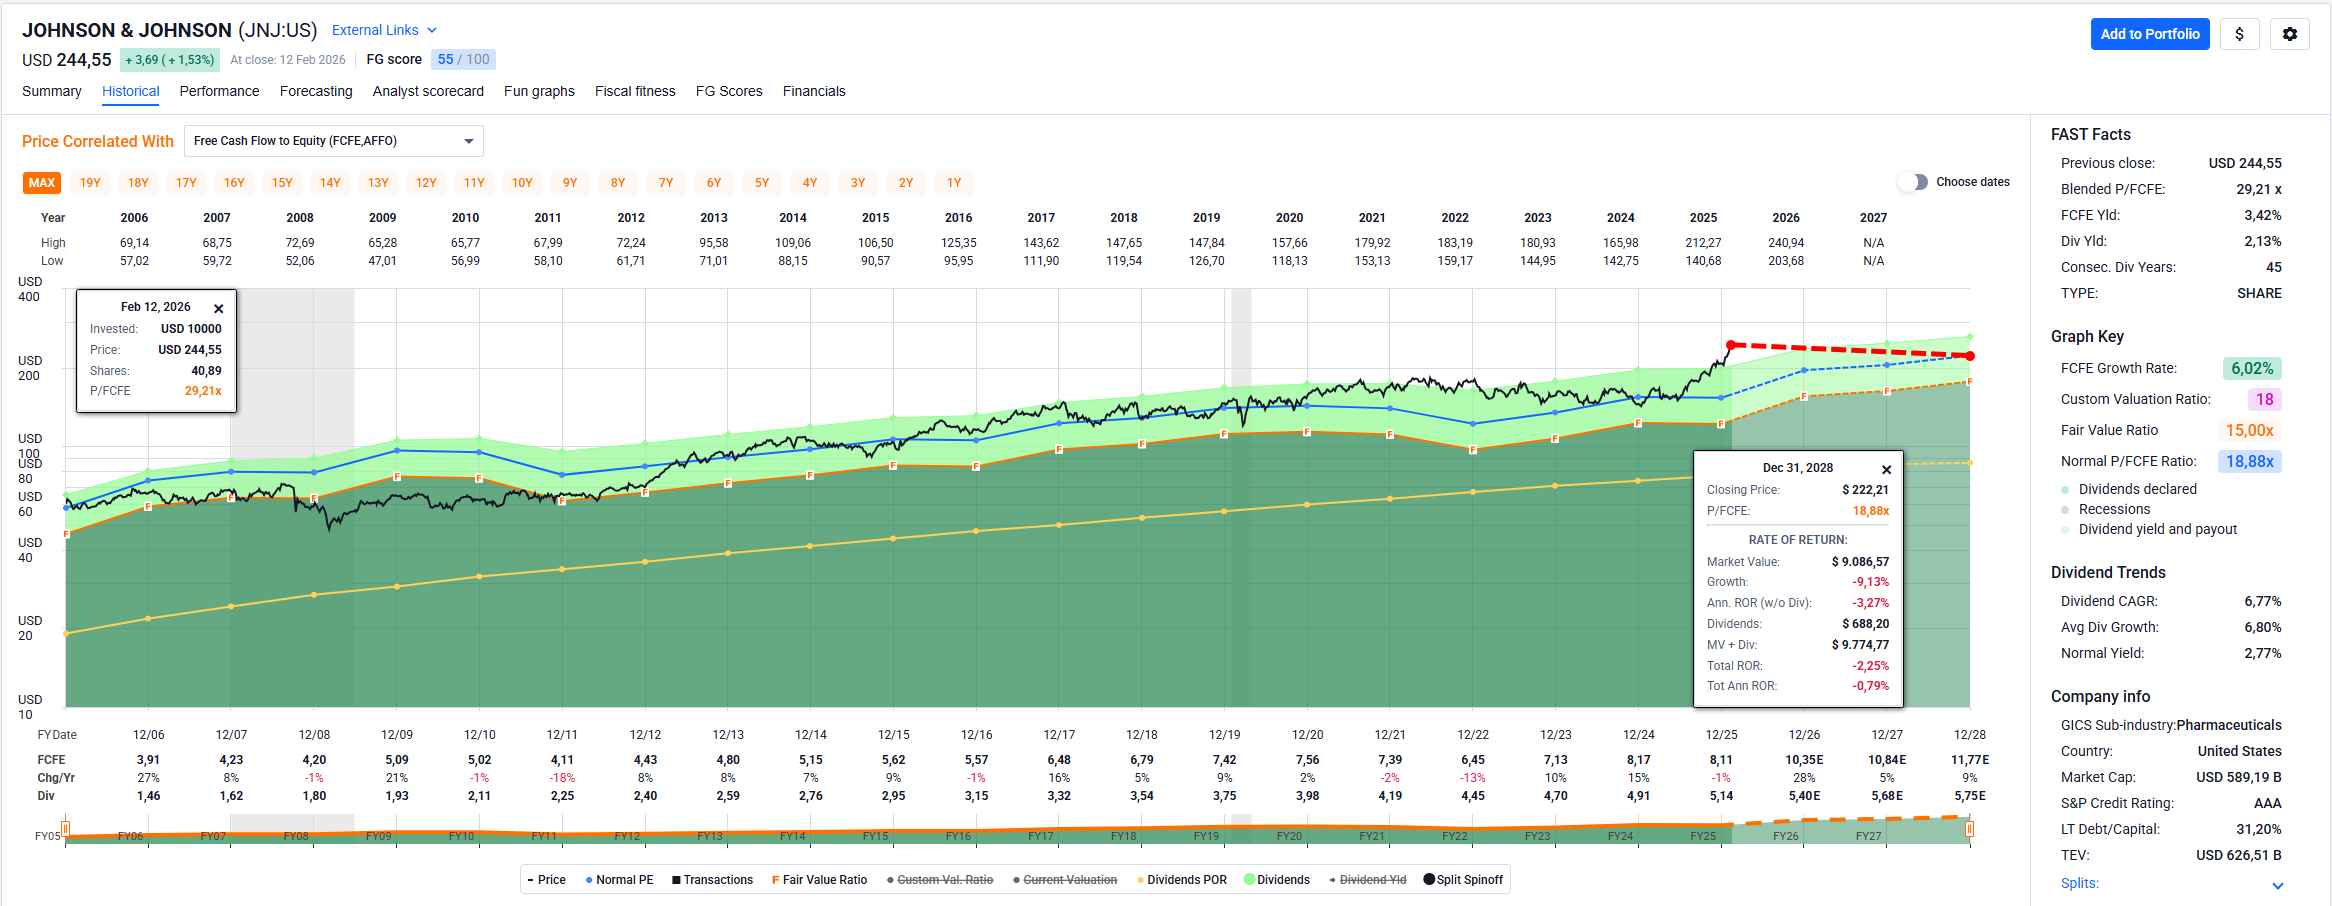Click Add to Portfolio button

click(2149, 34)
